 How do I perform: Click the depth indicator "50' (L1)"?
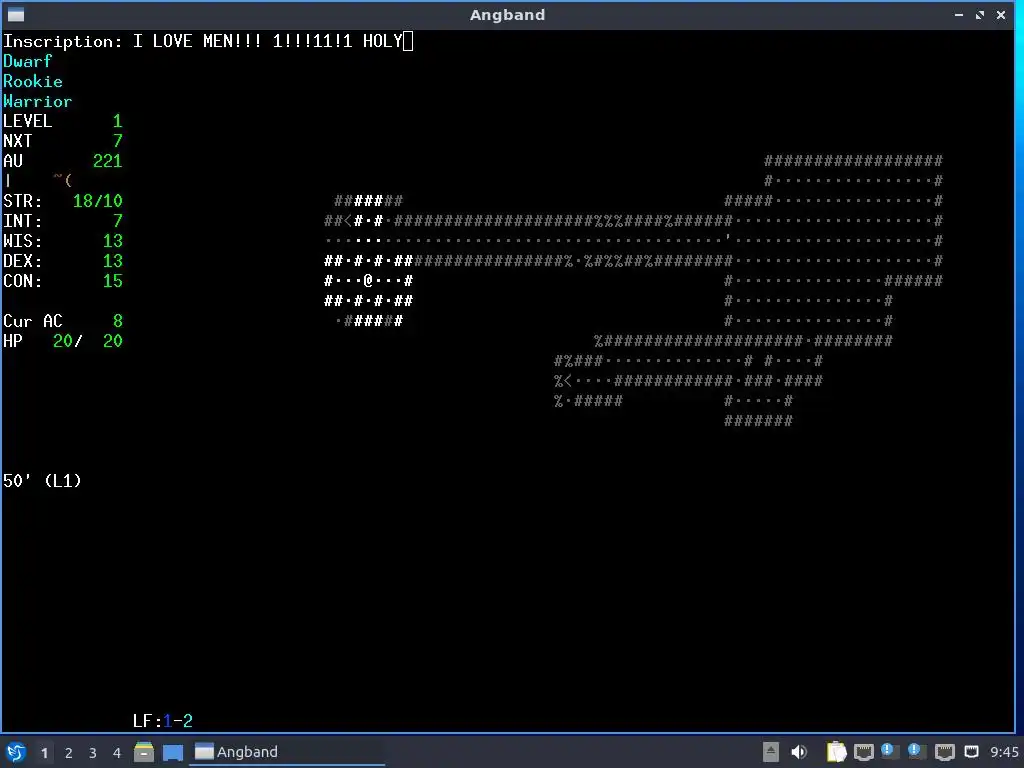point(42,481)
